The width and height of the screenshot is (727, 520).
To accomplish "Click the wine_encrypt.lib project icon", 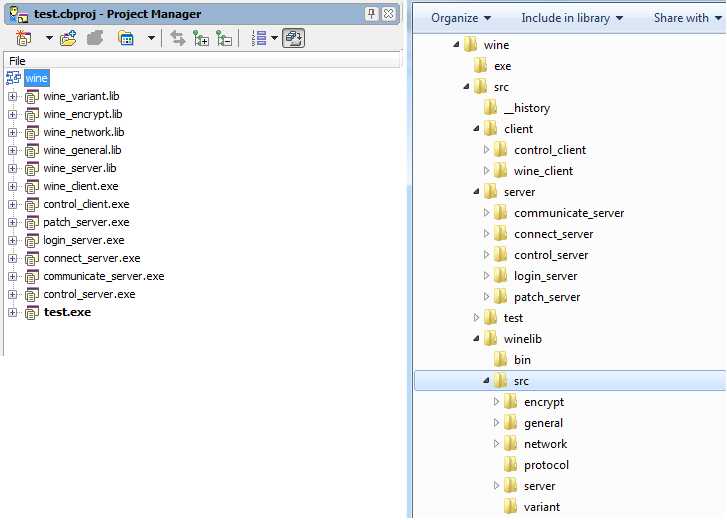I will pos(31,115).
